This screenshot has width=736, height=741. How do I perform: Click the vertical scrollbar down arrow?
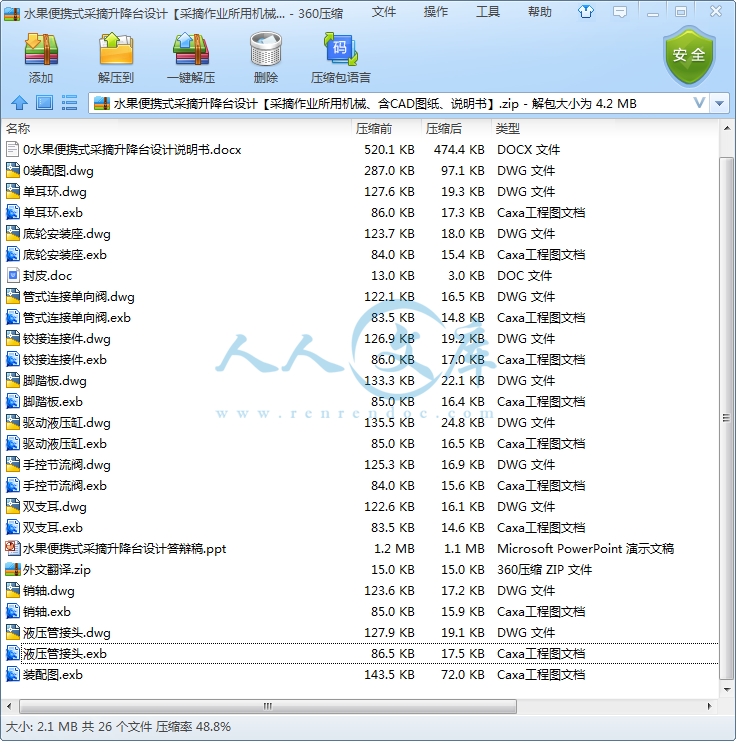(727, 689)
